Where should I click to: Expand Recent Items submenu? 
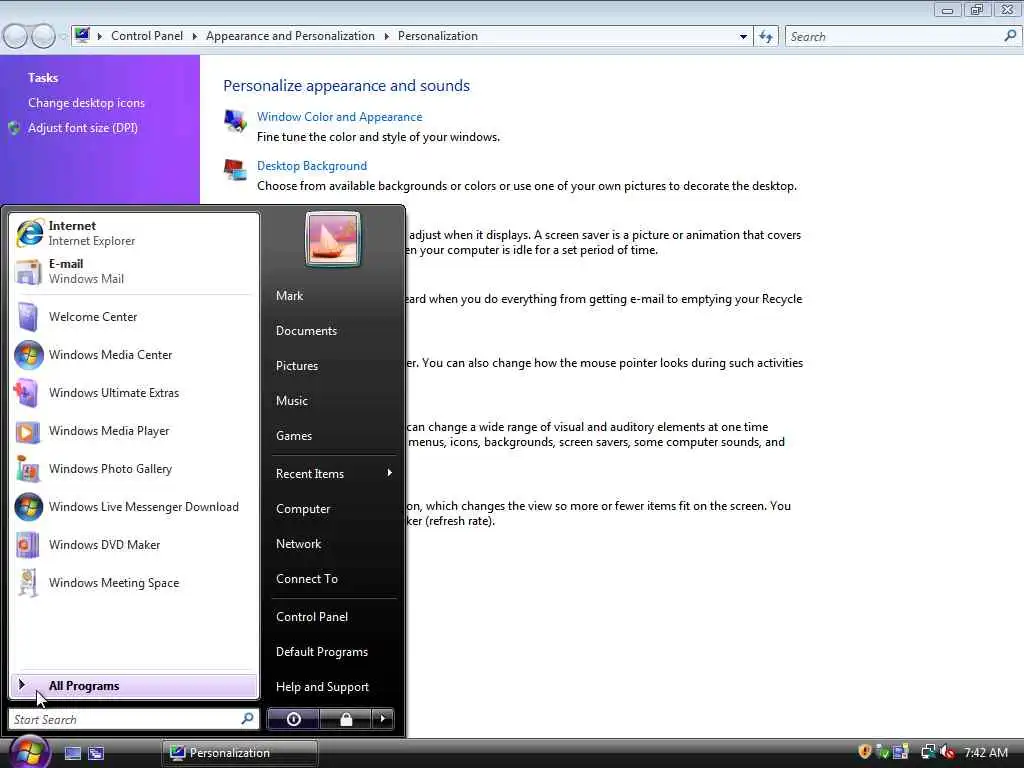pos(333,473)
